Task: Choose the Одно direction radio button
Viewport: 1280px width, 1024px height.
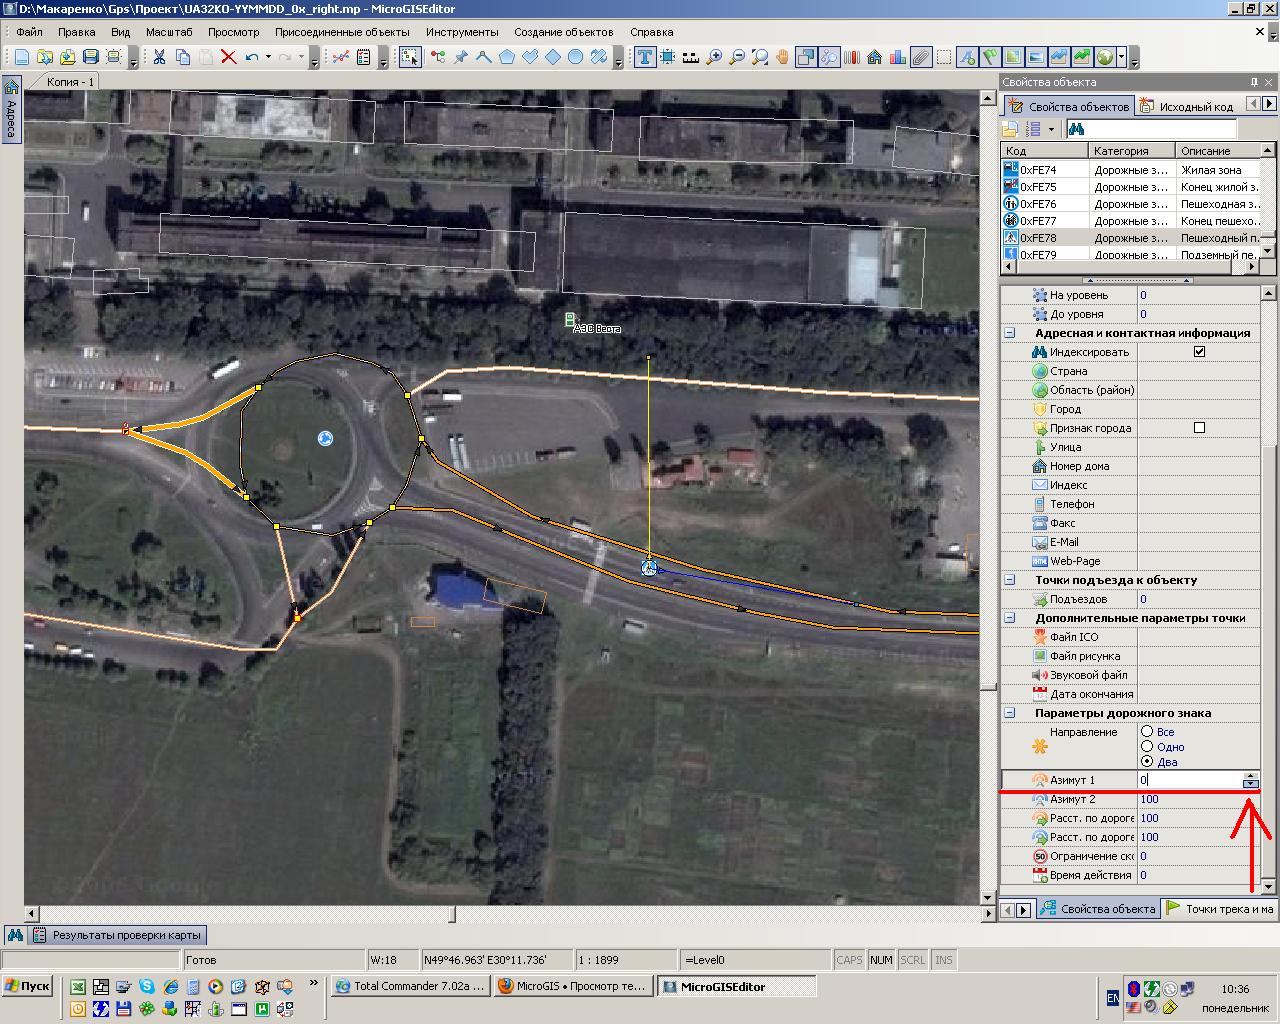Action: tap(1147, 747)
